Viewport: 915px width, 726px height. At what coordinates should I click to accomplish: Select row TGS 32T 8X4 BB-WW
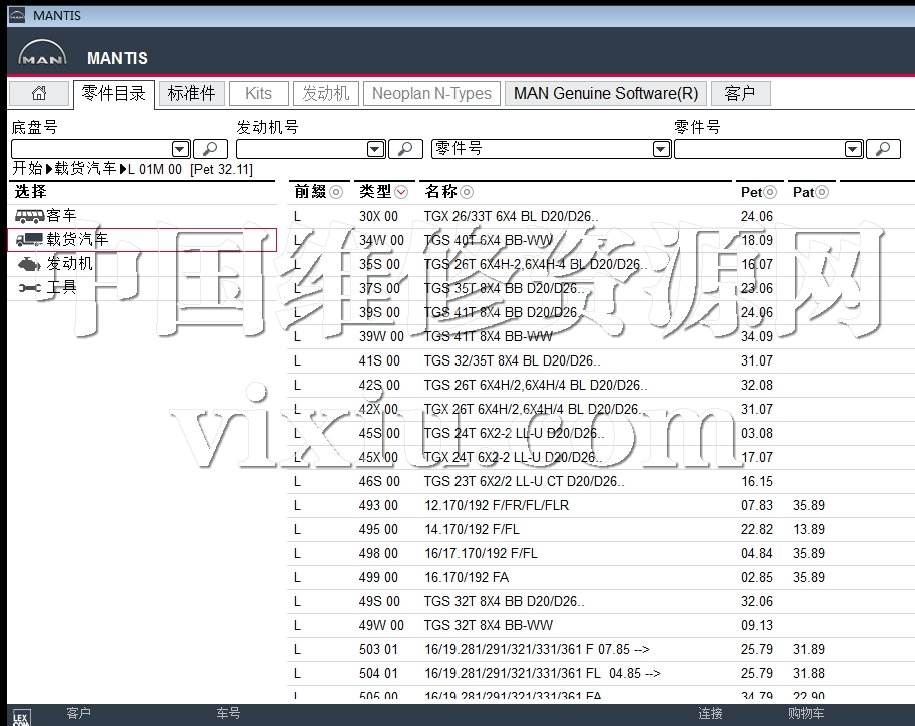[x=488, y=625]
